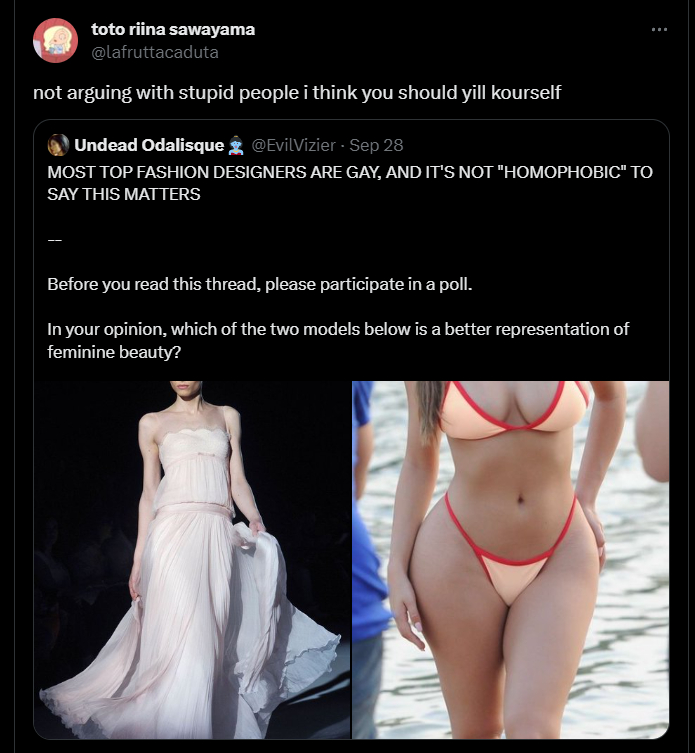Open the beach bikini photo
Screen dimensions: 695x753
511,560
